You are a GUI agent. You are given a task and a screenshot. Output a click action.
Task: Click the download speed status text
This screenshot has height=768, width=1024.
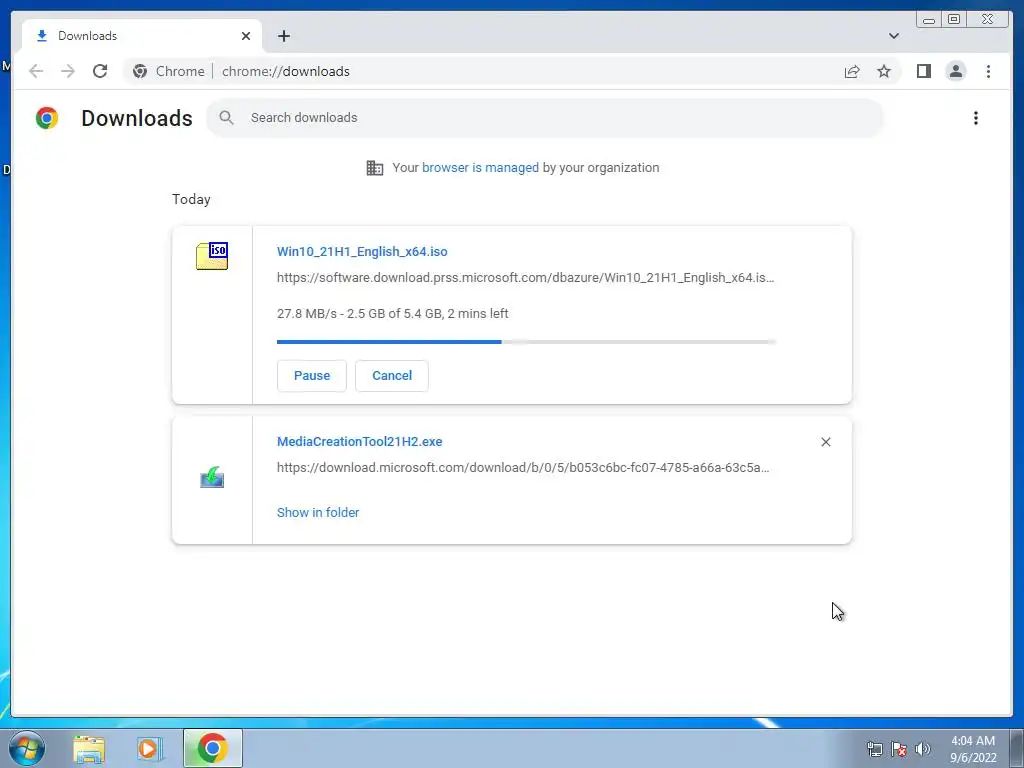click(392, 313)
